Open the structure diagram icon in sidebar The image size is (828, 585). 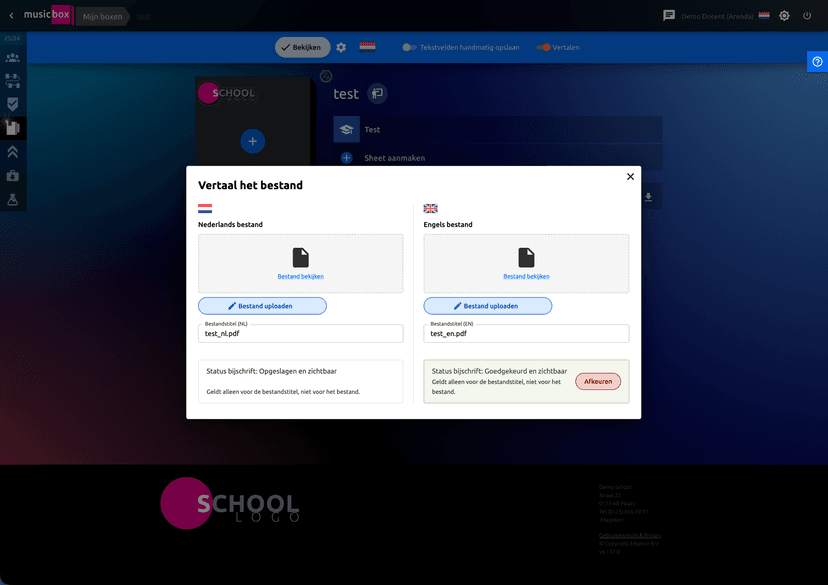(13, 81)
